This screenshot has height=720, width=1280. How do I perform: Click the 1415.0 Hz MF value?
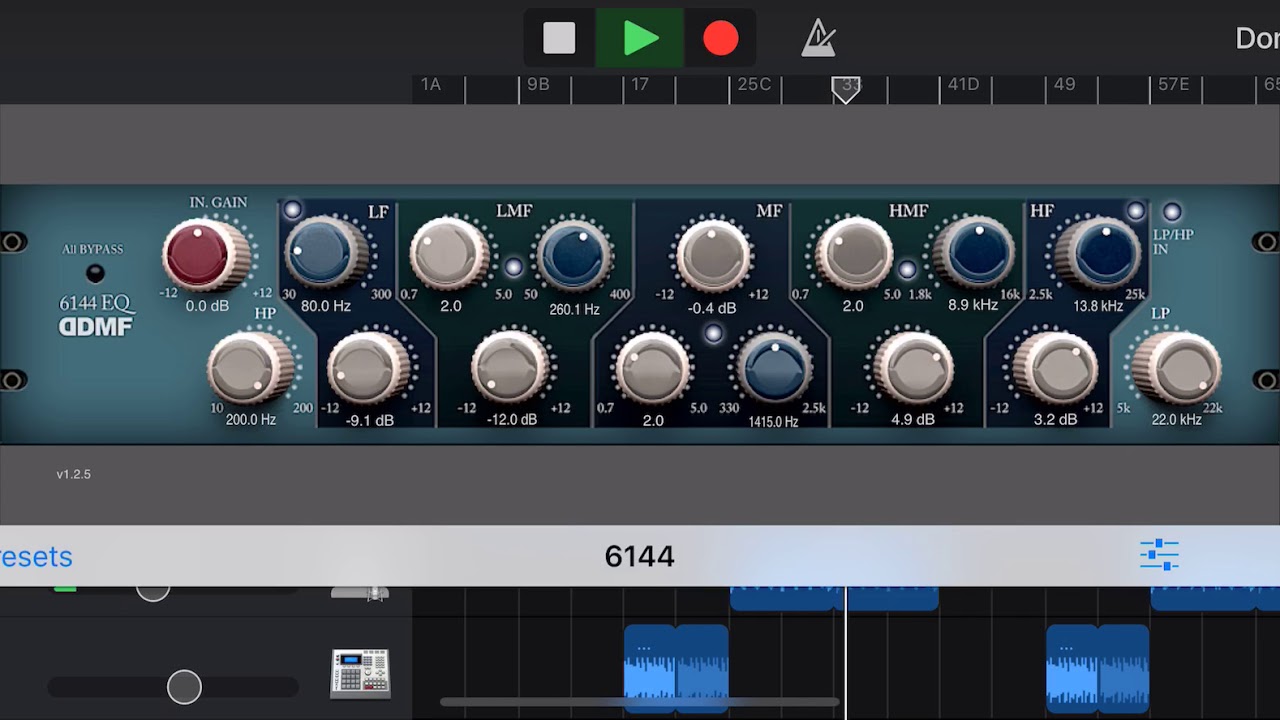pyautogui.click(x=774, y=422)
